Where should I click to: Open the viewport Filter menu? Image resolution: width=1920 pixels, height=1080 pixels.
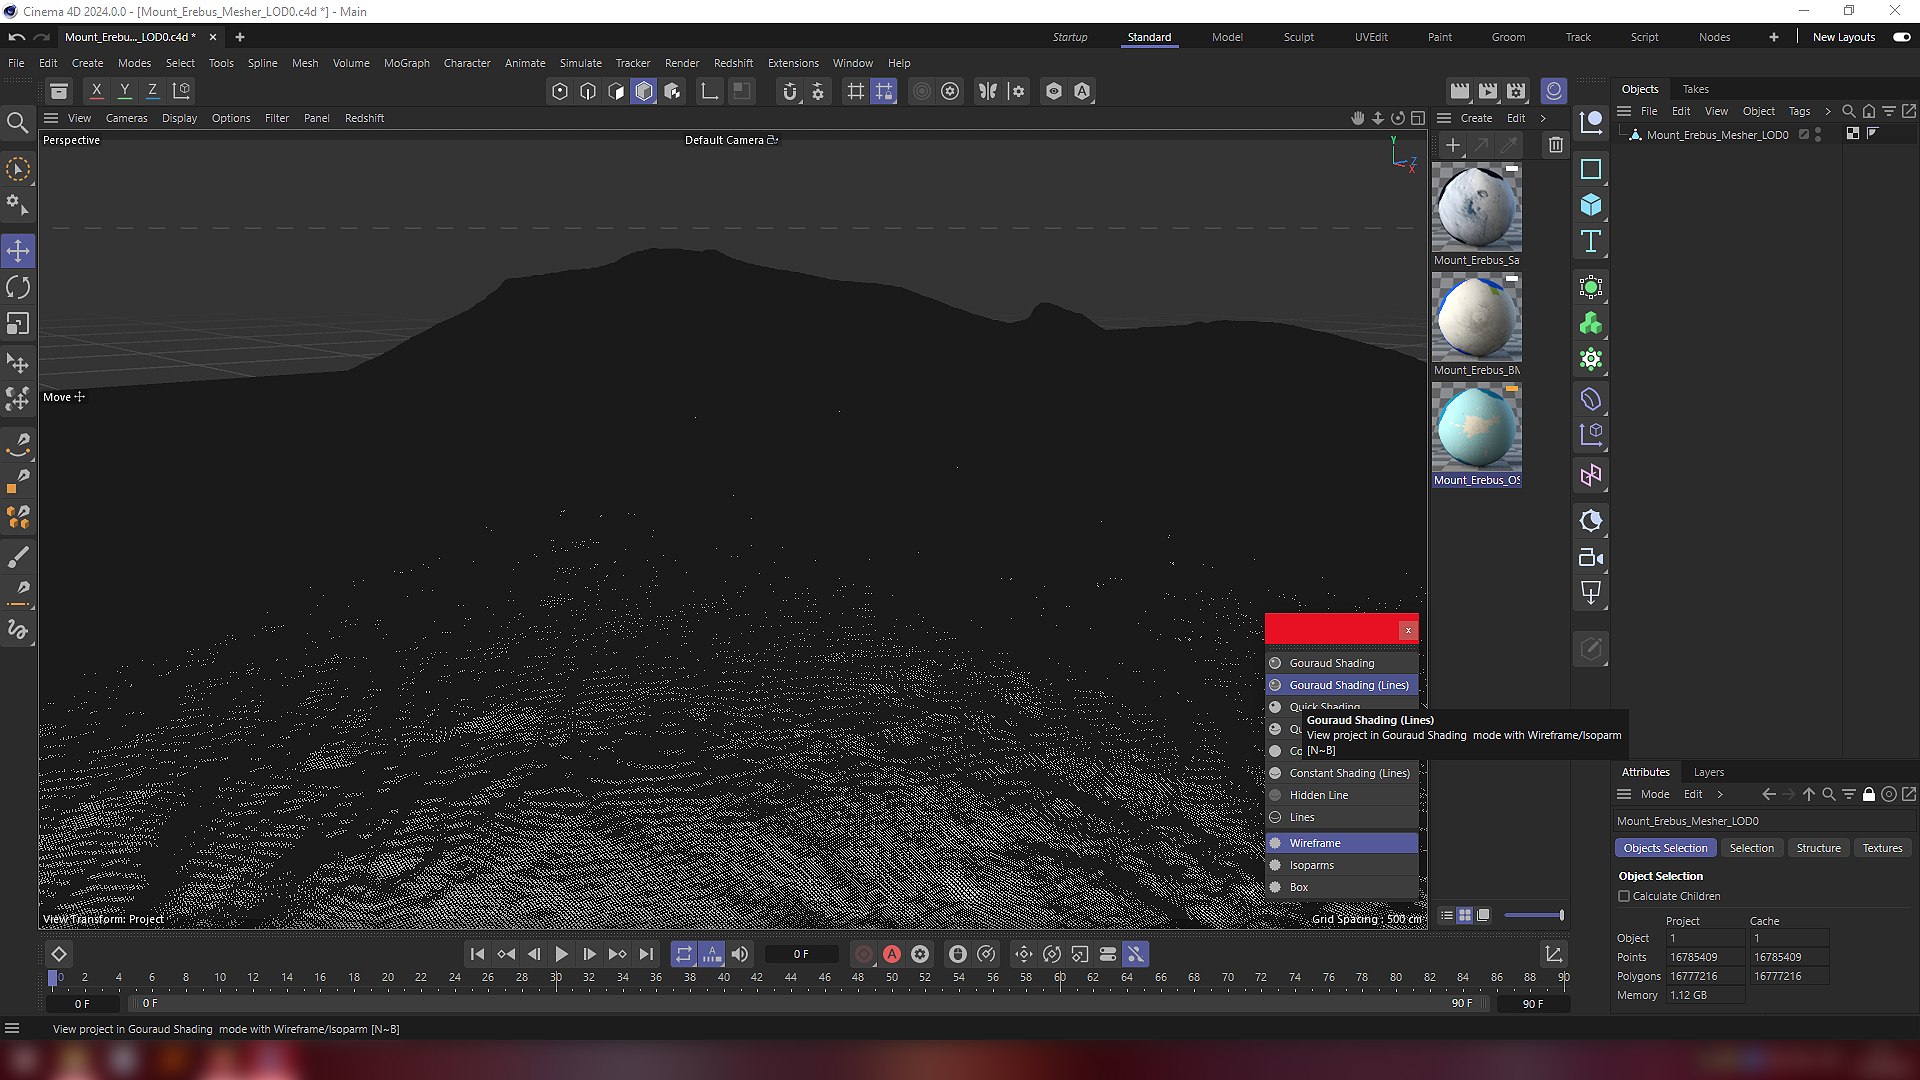point(277,118)
